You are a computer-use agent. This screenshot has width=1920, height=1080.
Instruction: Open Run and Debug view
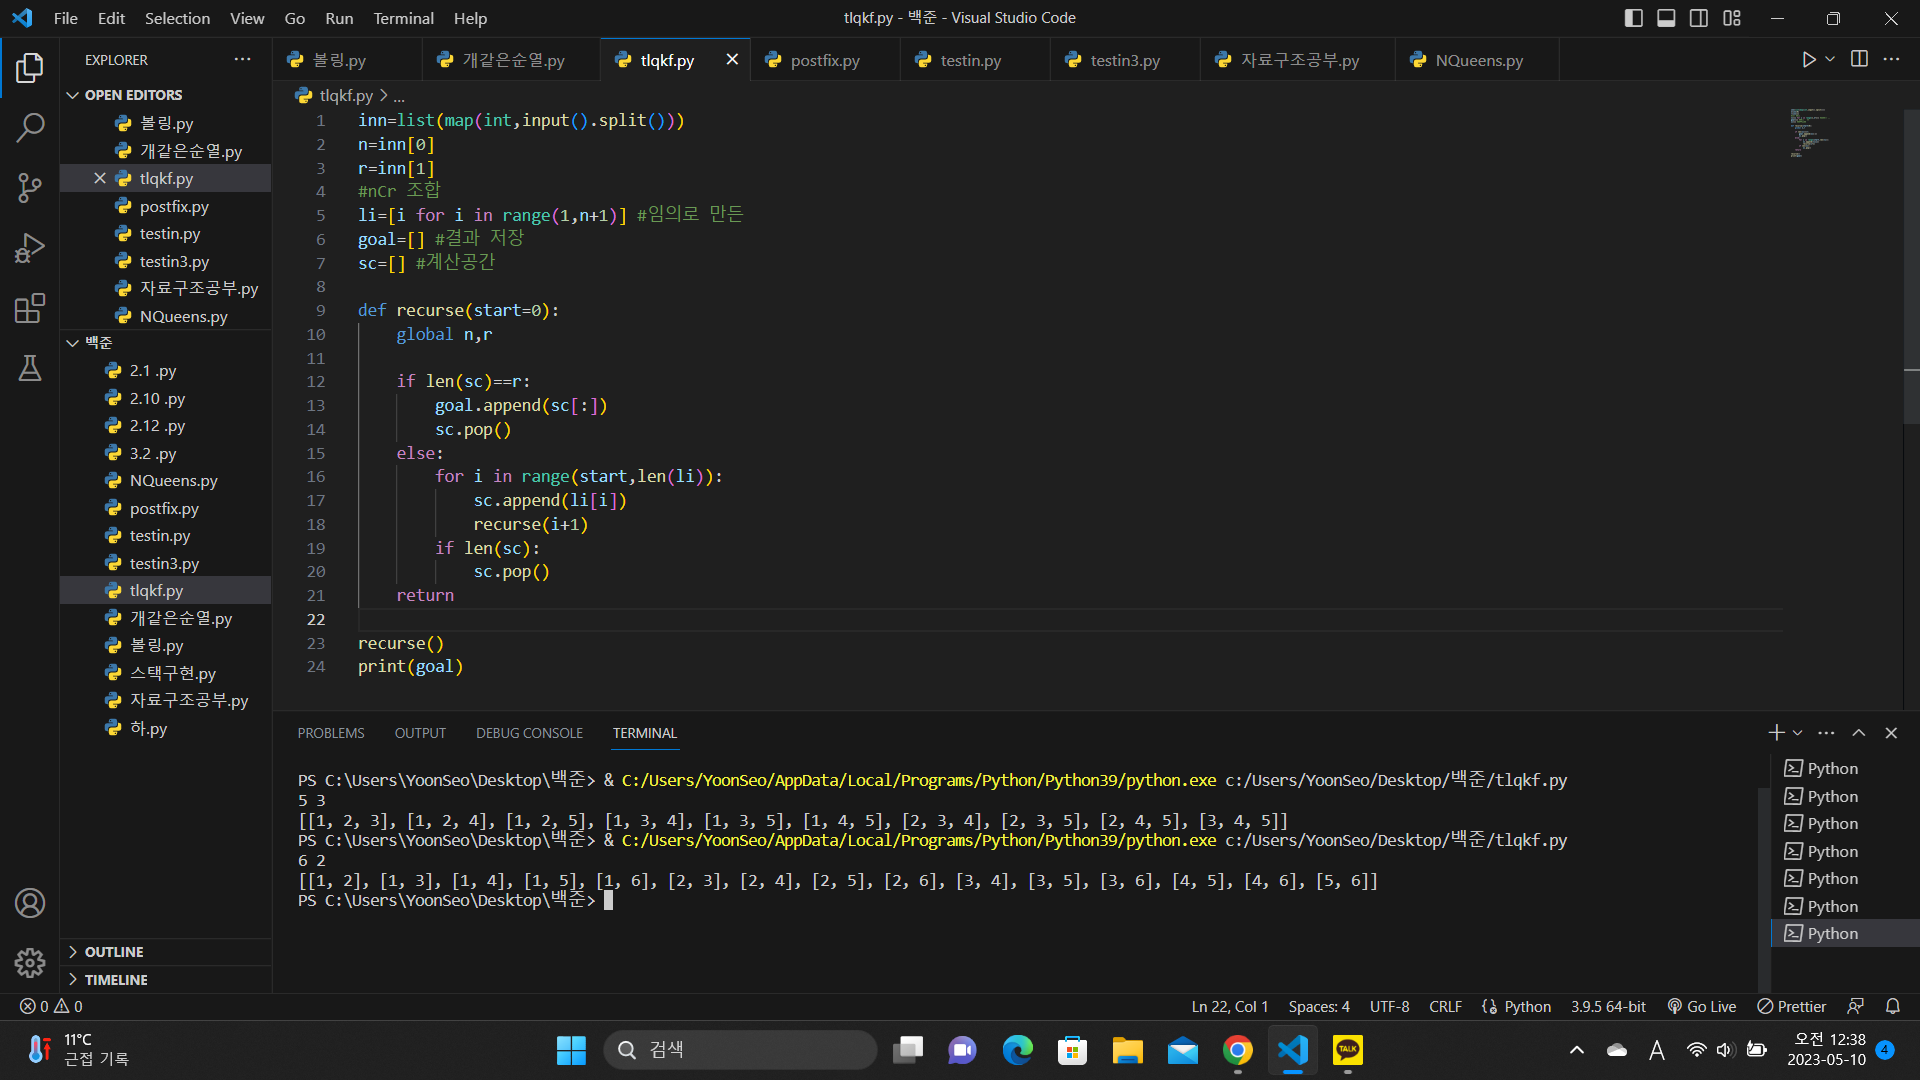30,248
